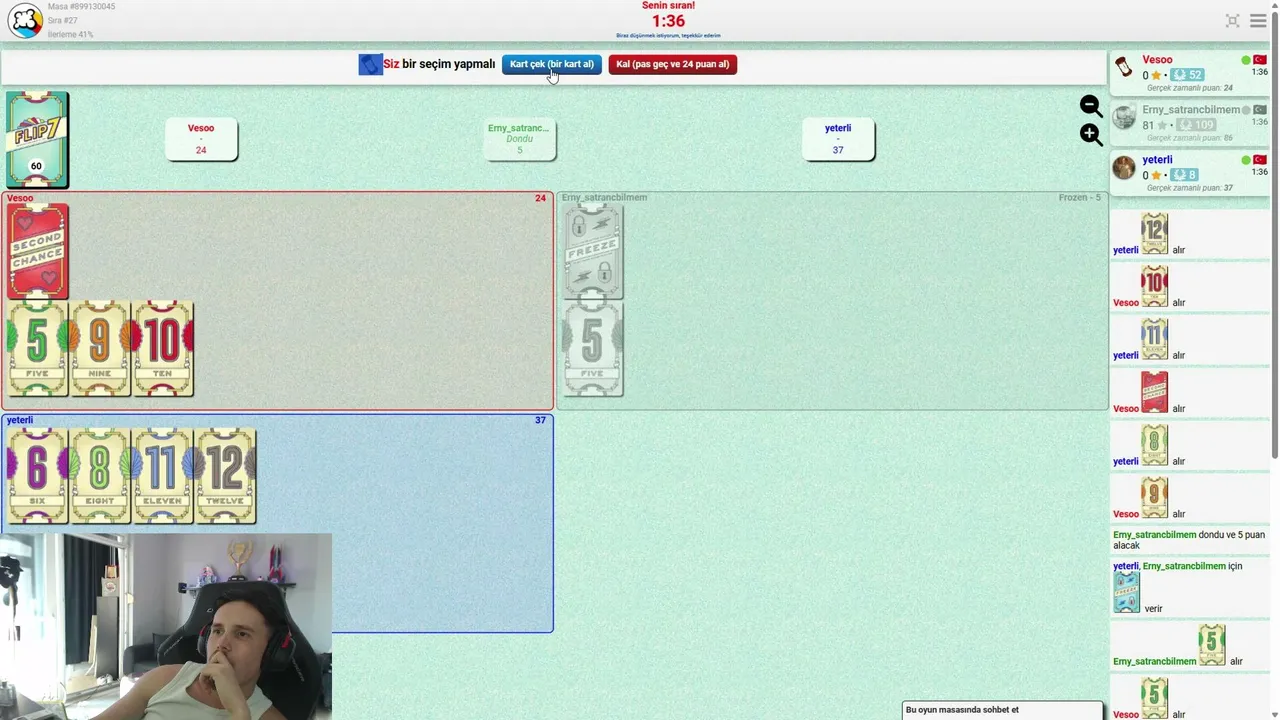Click the Twelve card in yeterli's hand
This screenshot has width=1280, height=720.
(x=225, y=476)
